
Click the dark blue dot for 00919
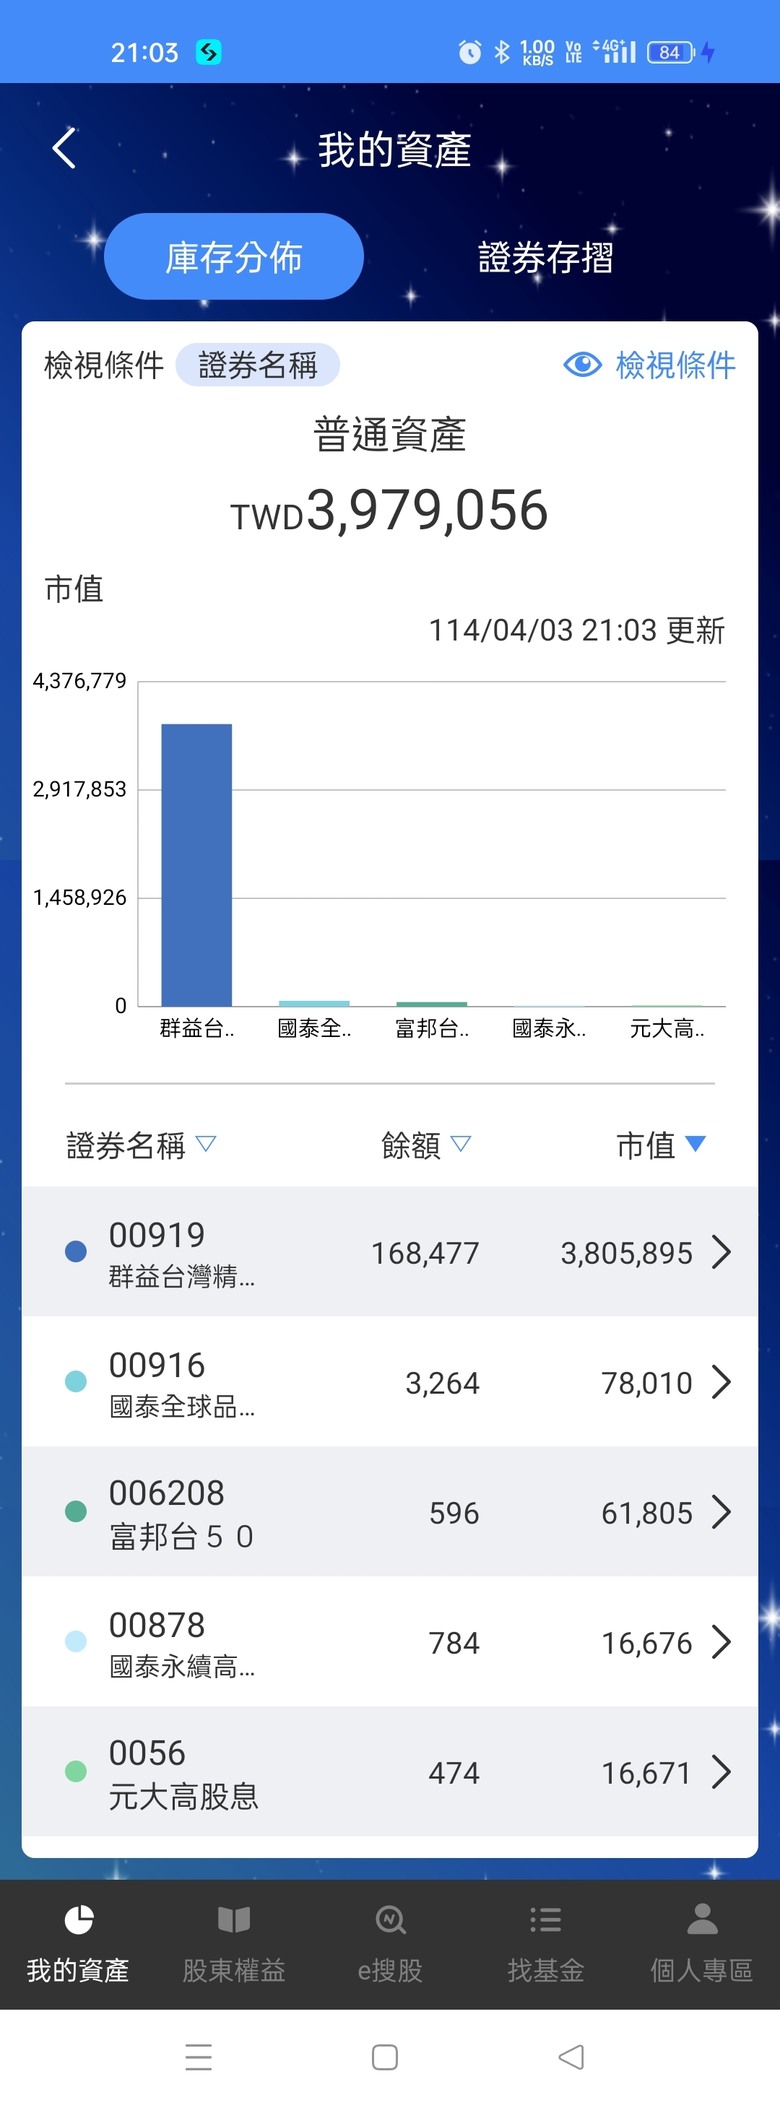(x=75, y=1251)
